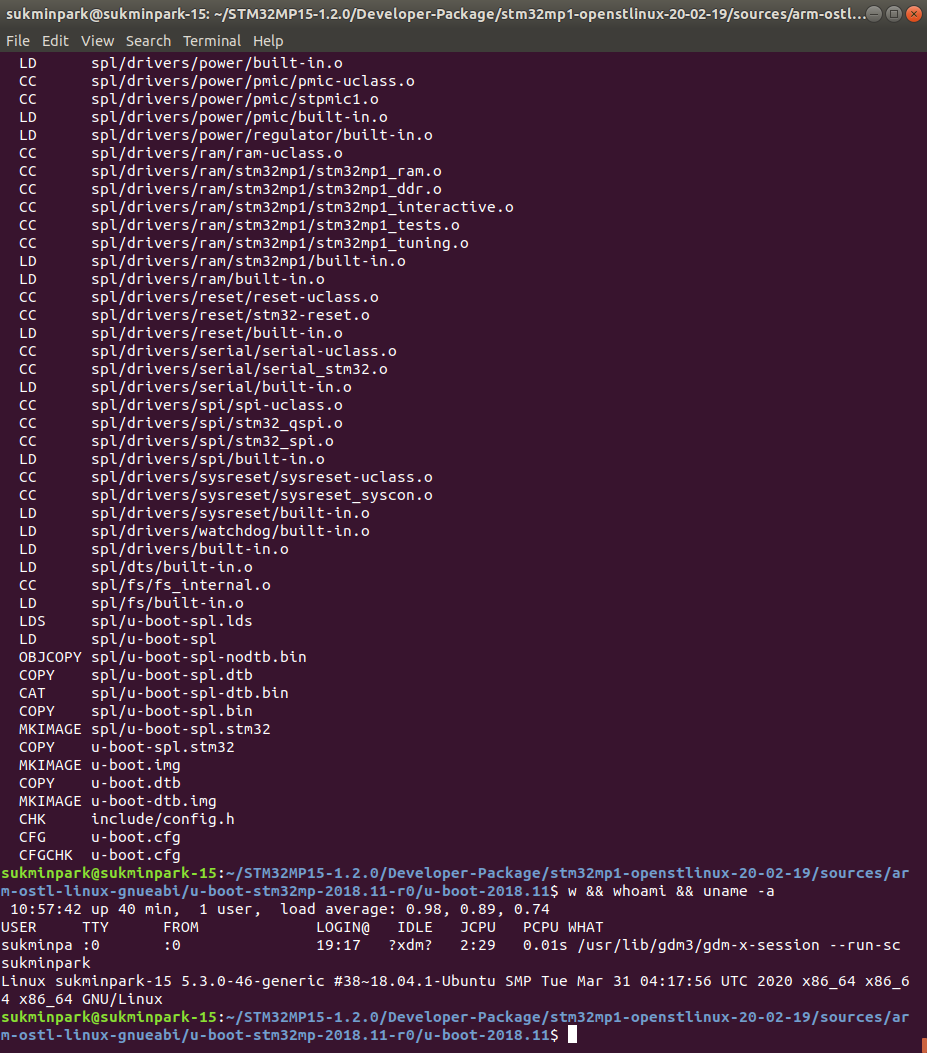Click the stm32mp1_interactive.o build line

(x=266, y=207)
